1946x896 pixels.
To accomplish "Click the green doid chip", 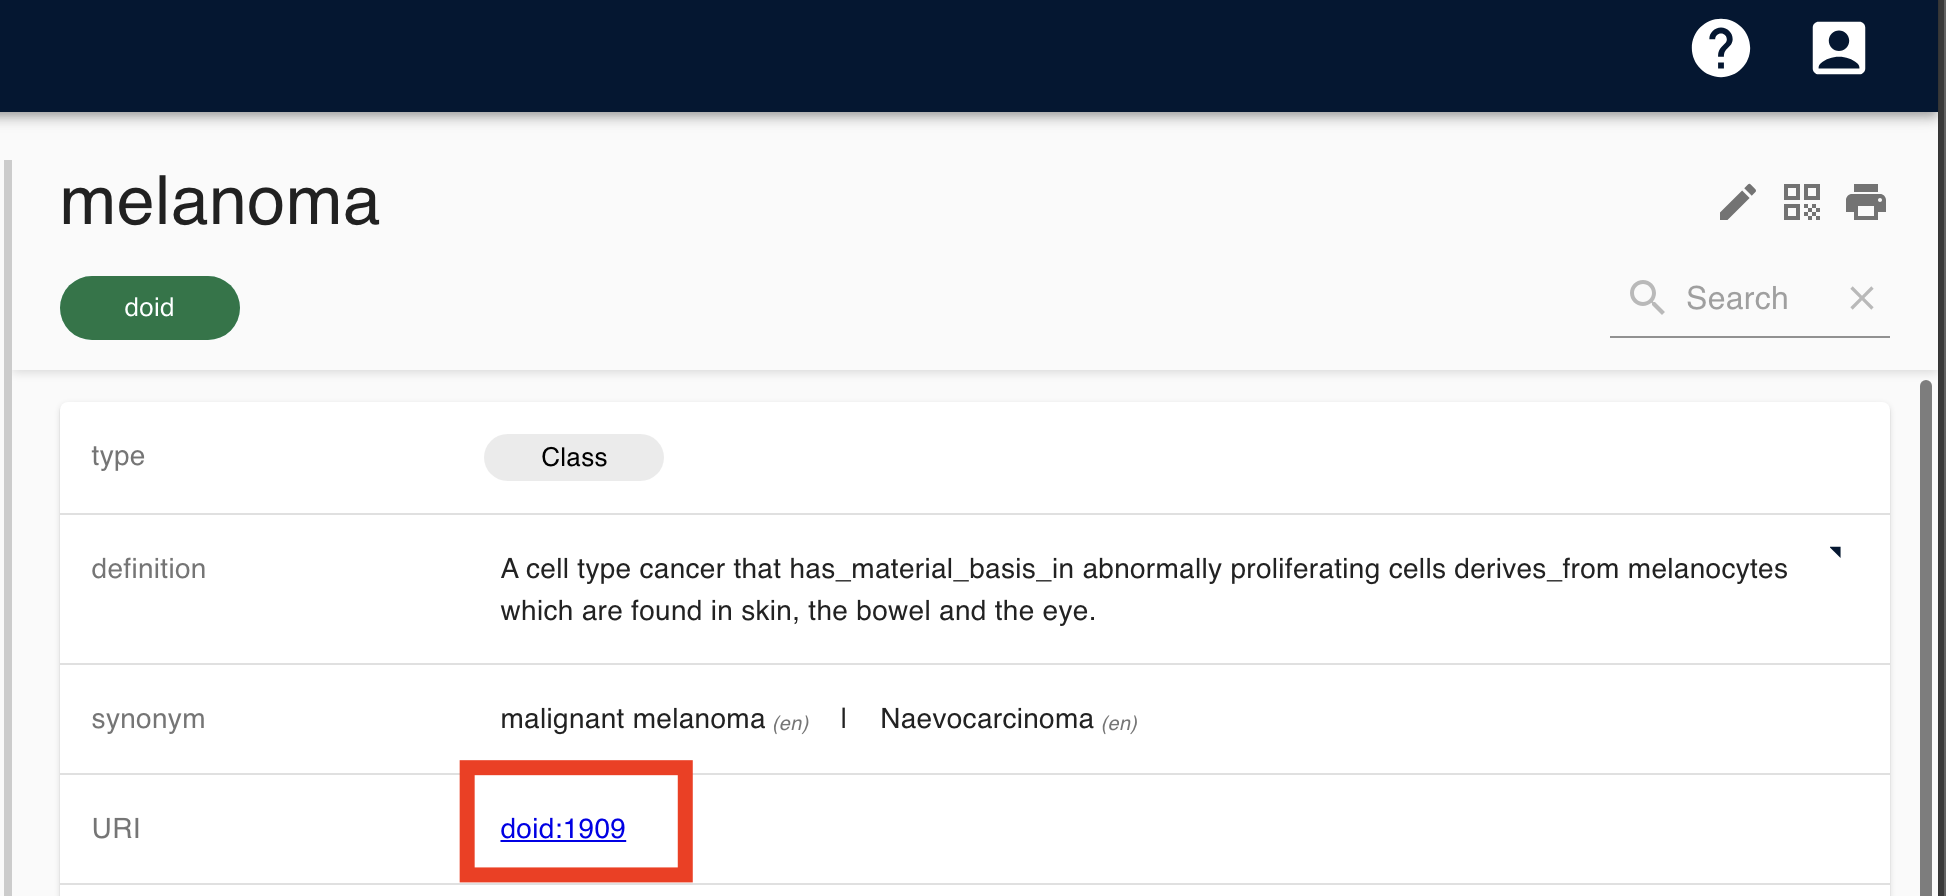I will (x=150, y=308).
